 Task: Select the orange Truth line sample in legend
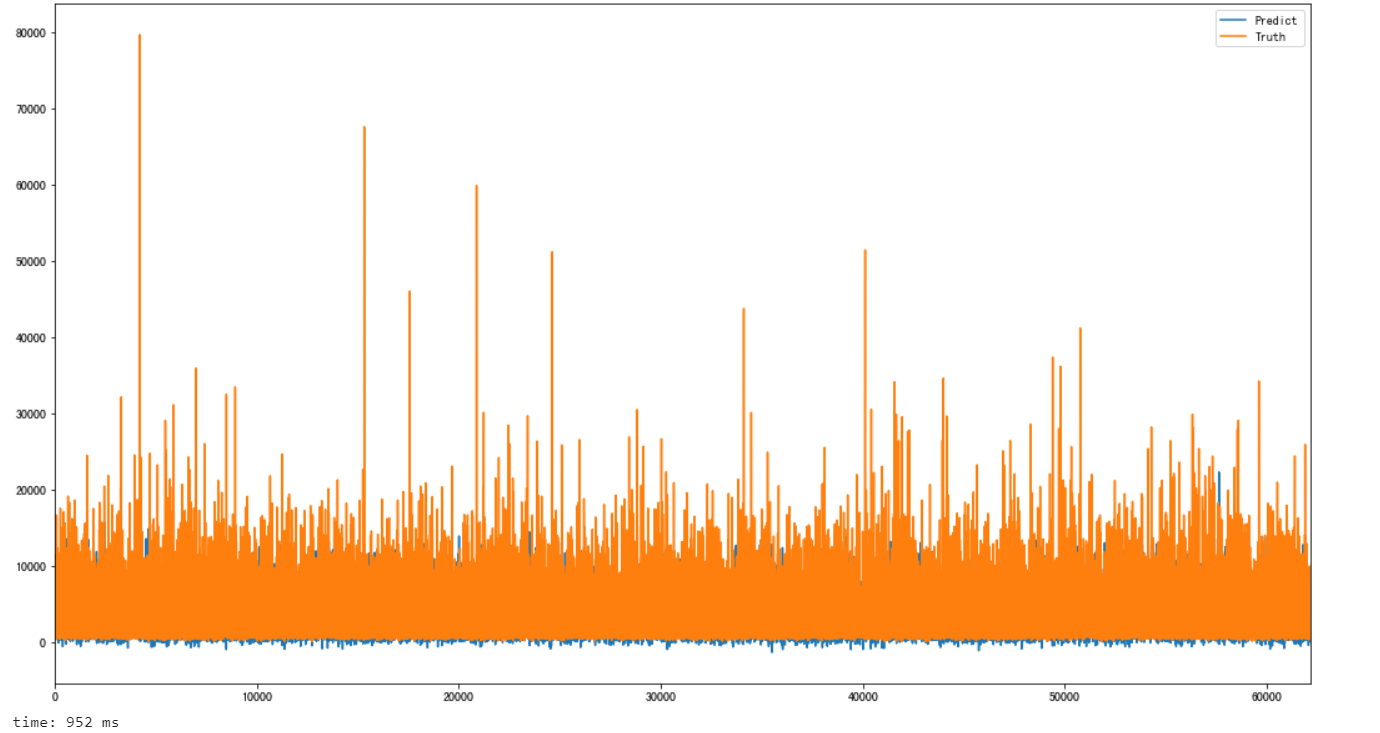click(1233, 37)
